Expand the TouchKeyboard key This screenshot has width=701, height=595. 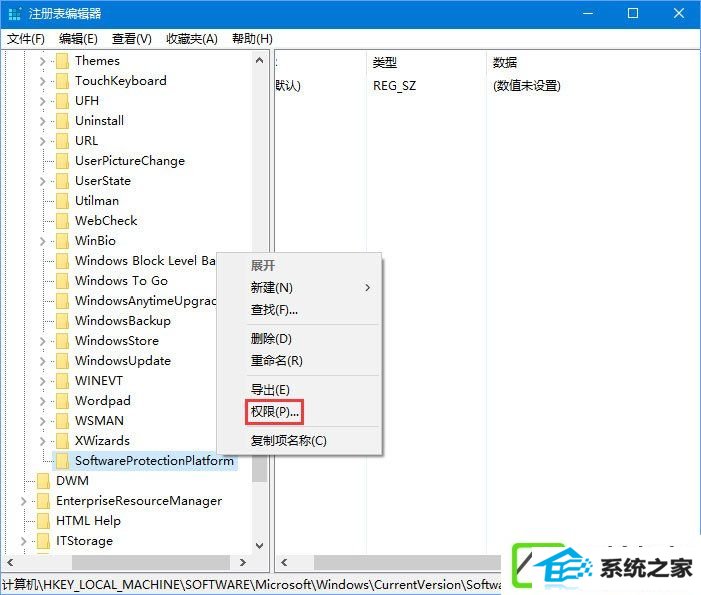click(42, 81)
